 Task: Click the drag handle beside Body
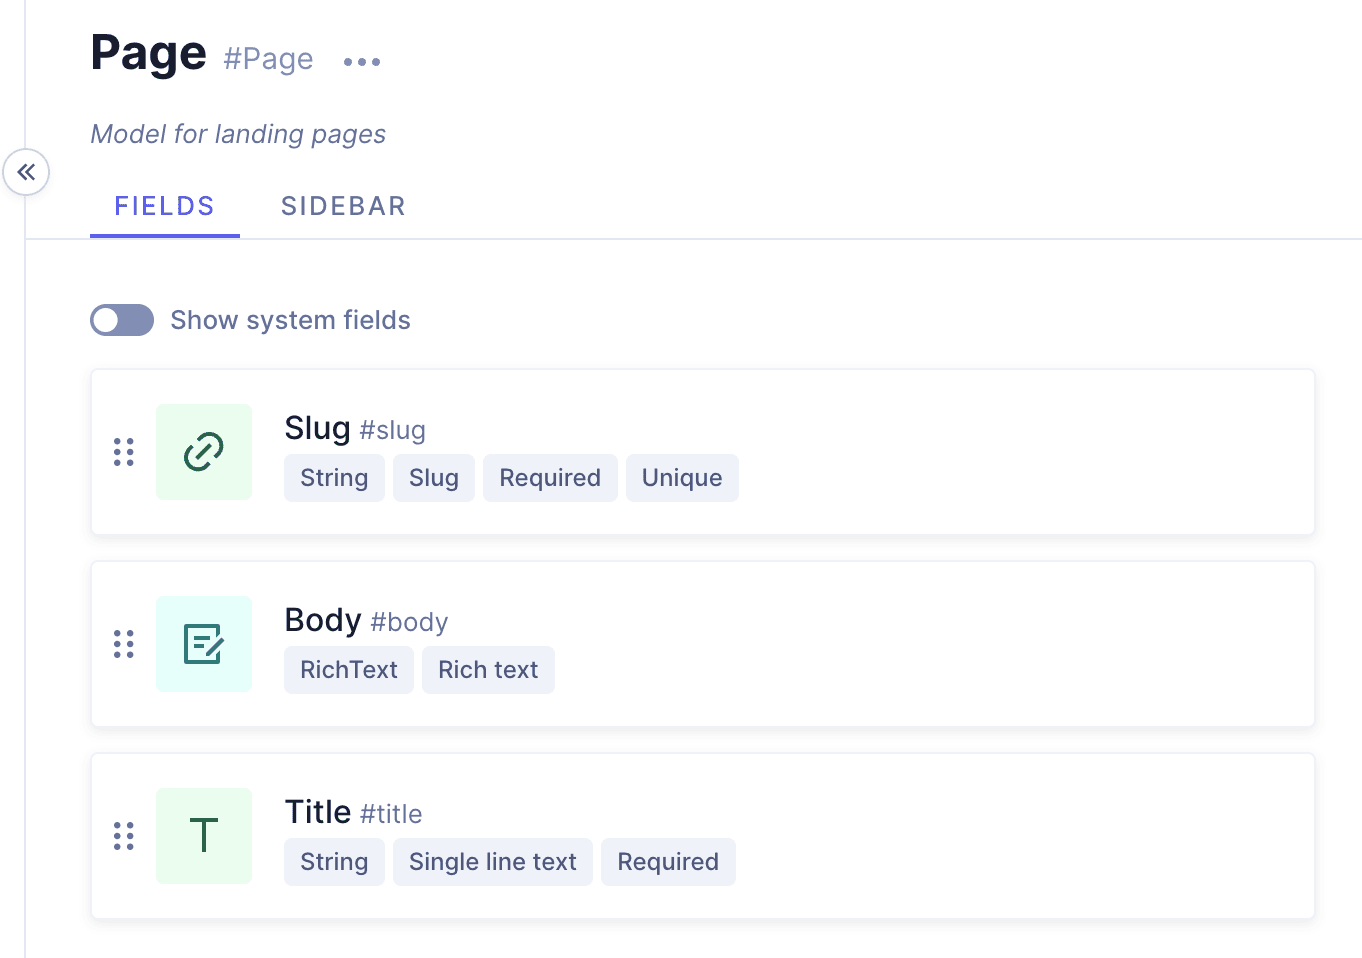(123, 644)
